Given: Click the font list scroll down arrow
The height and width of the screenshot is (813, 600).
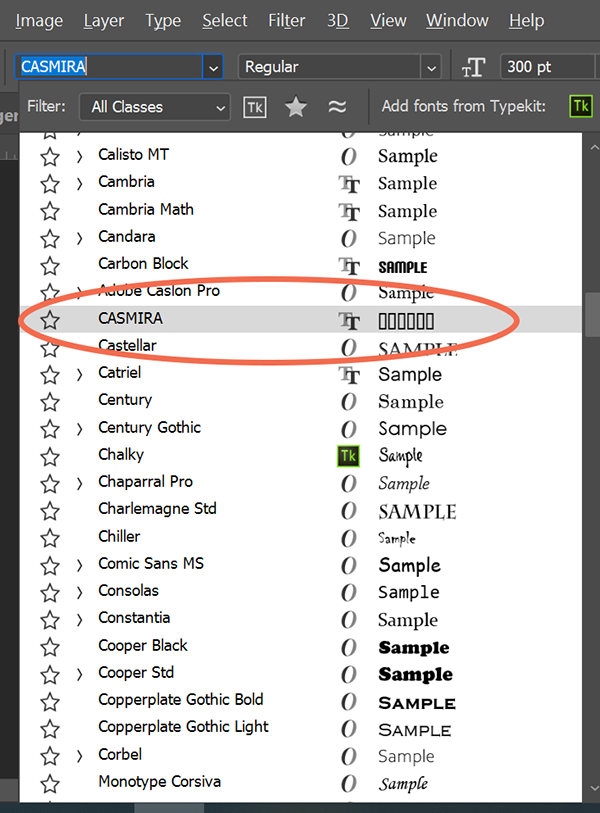Looking at the screenshot, I should [x=594, y=789].
